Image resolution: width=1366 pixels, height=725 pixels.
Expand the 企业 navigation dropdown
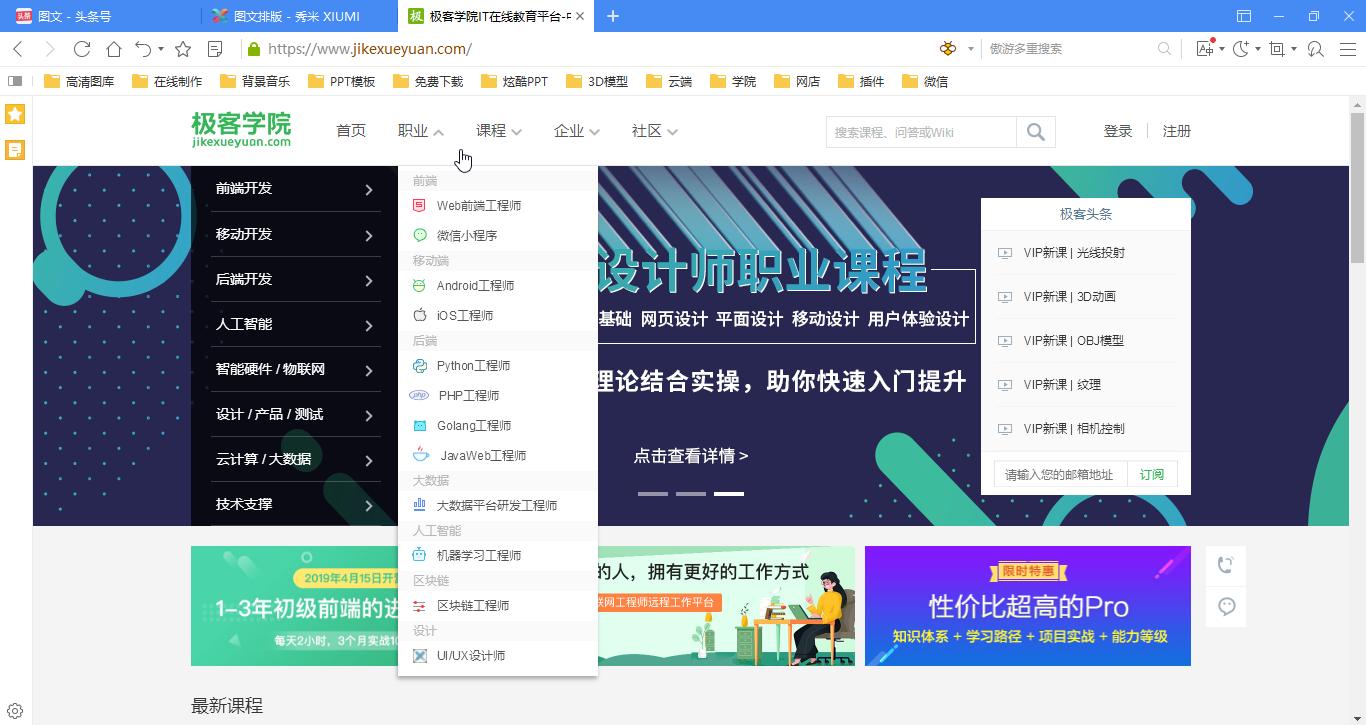point(577,131)
